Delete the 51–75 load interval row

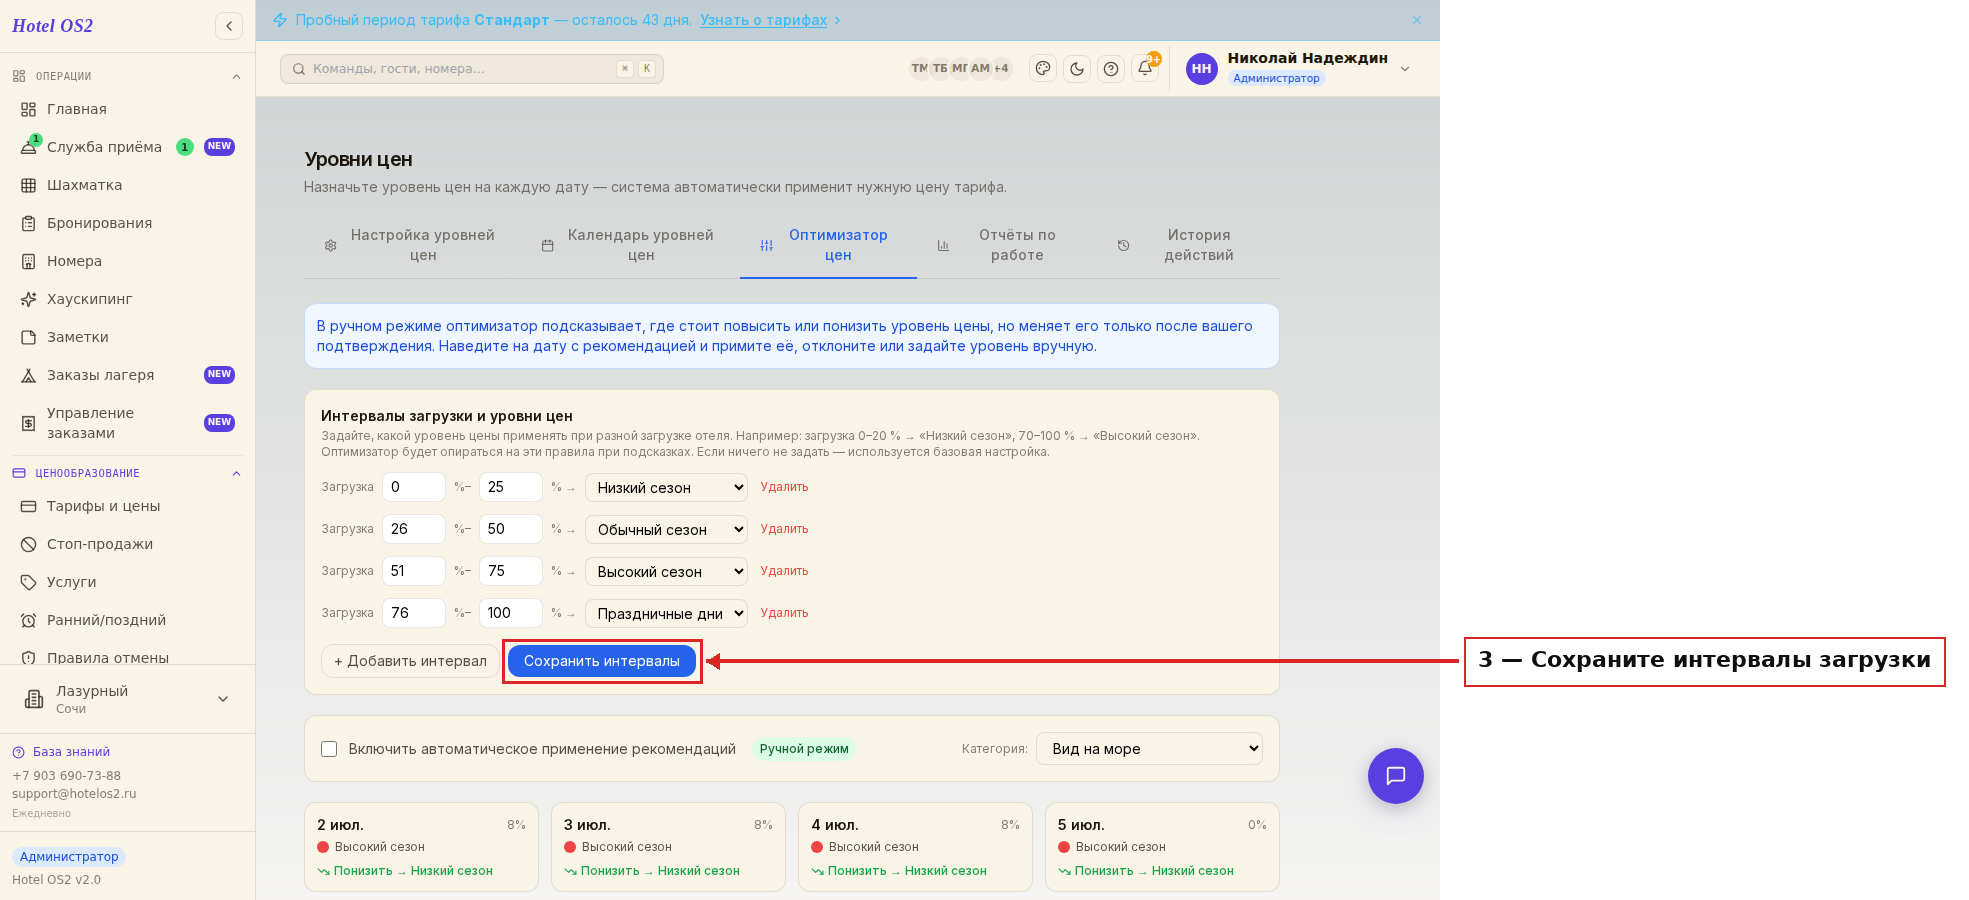point(784,571)
